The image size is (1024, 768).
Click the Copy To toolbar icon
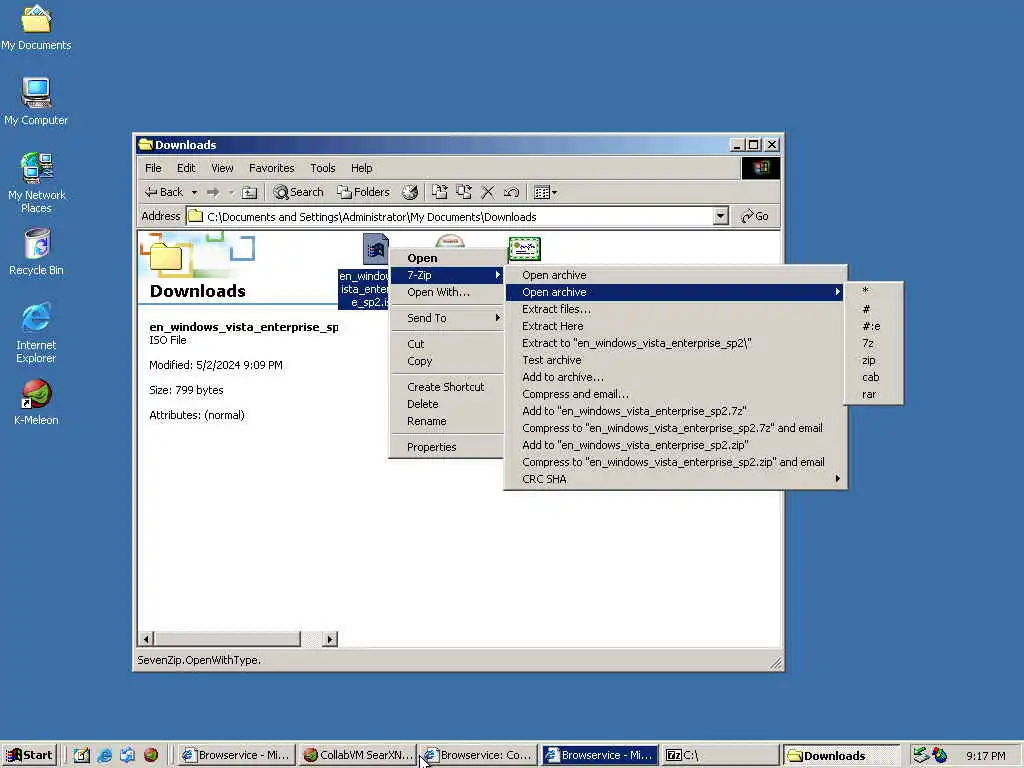[x=464, y=192]
